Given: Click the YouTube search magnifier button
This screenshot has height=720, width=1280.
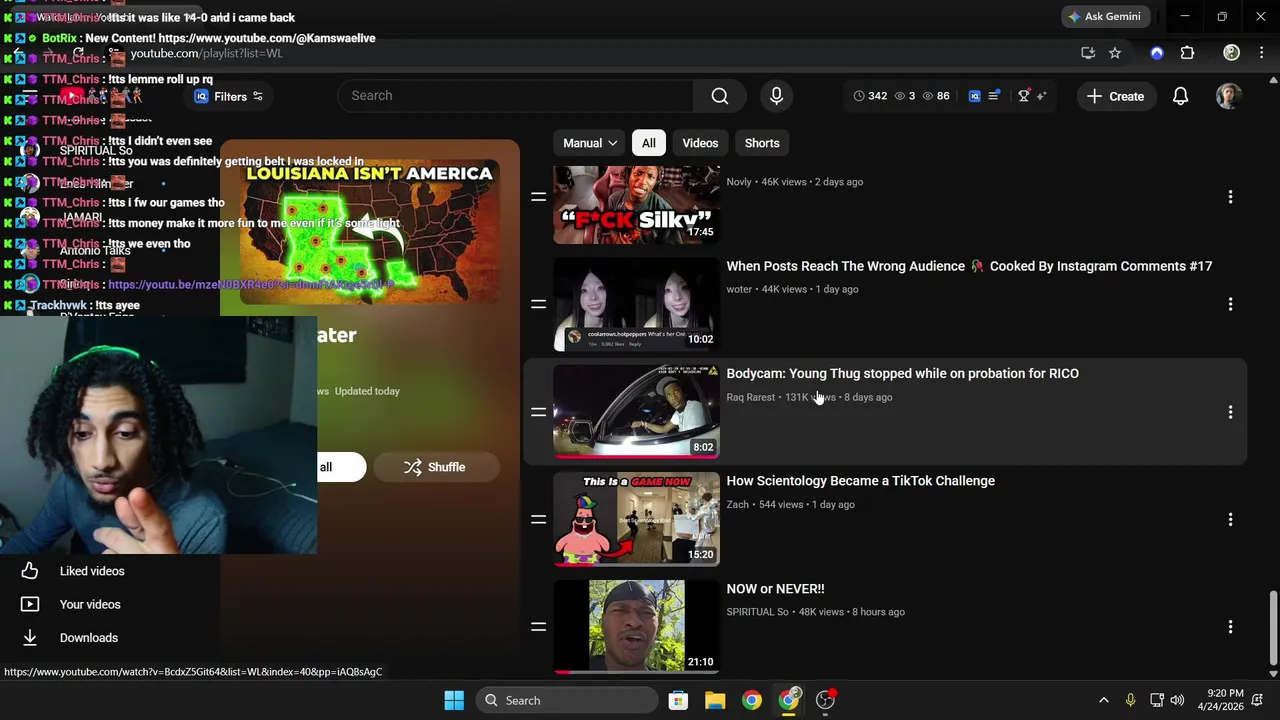Looking at the screenshot, I should [x=719, y=96].
